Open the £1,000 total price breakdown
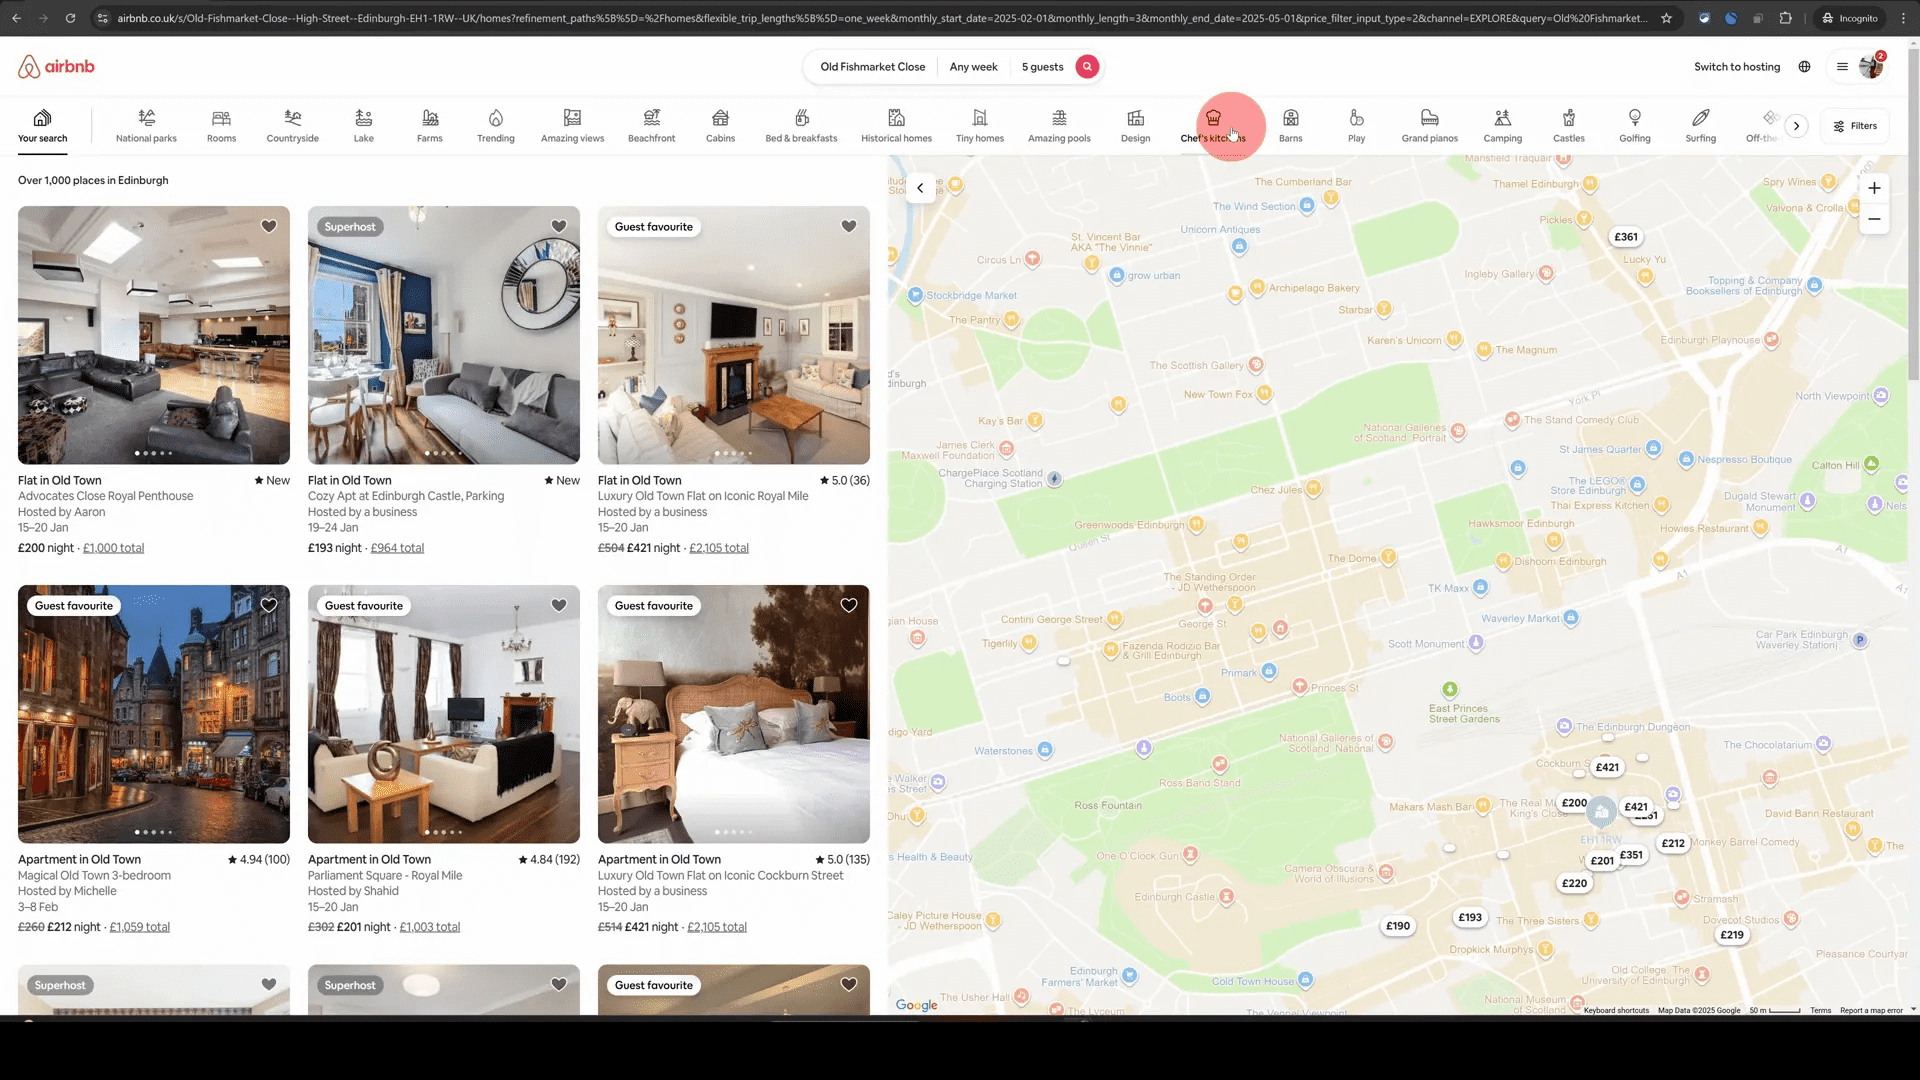This screenshot has width=1920, height=1080. [x=113, y=548]
